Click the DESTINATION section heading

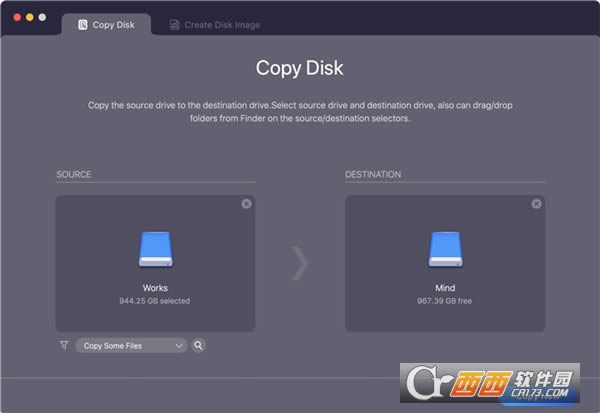(373, 175)
